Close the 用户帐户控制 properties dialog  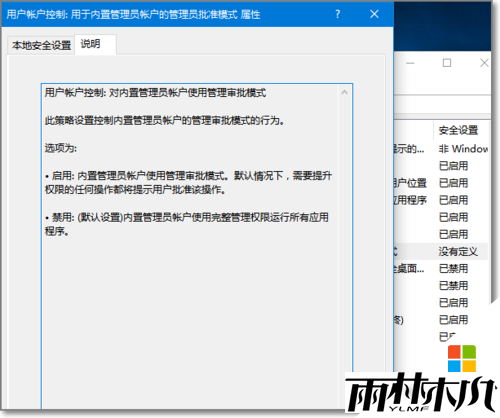point(374,14)
